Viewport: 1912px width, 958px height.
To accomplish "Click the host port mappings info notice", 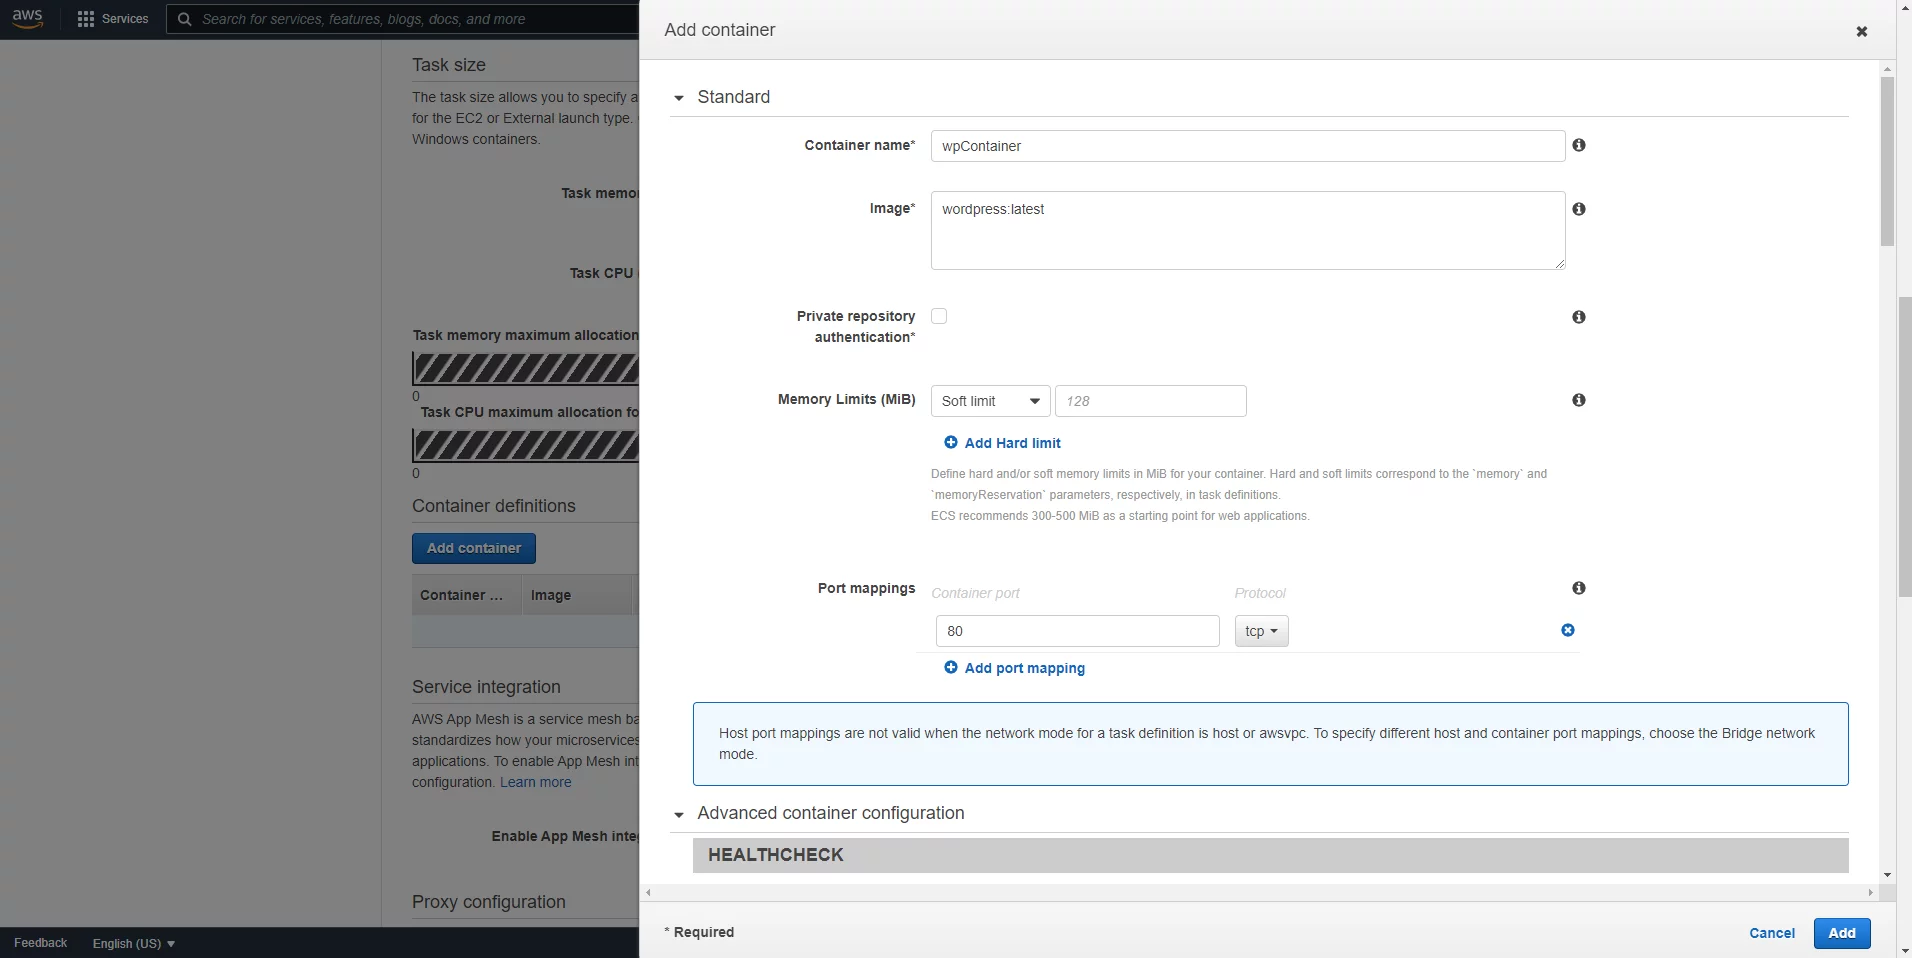I will (1270, 744).
